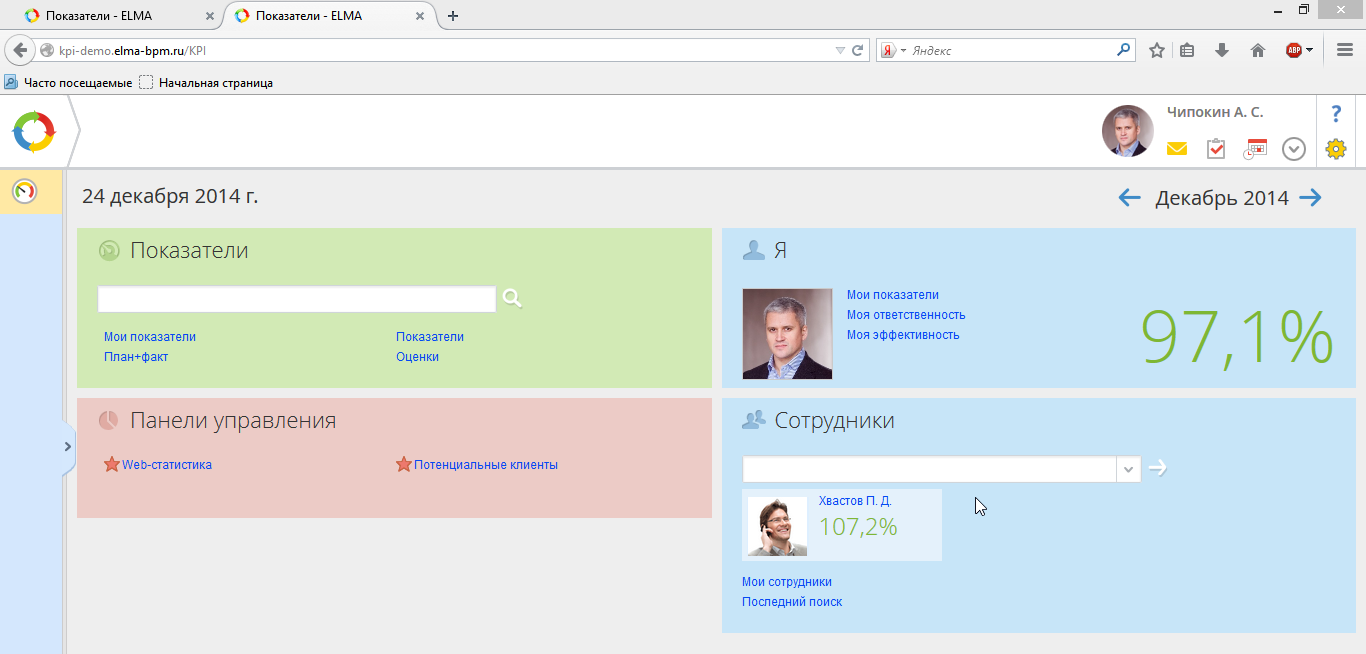Click the ELMA circular logo
The height and width of the screenshot is (654, 1366).
point(33,131)
